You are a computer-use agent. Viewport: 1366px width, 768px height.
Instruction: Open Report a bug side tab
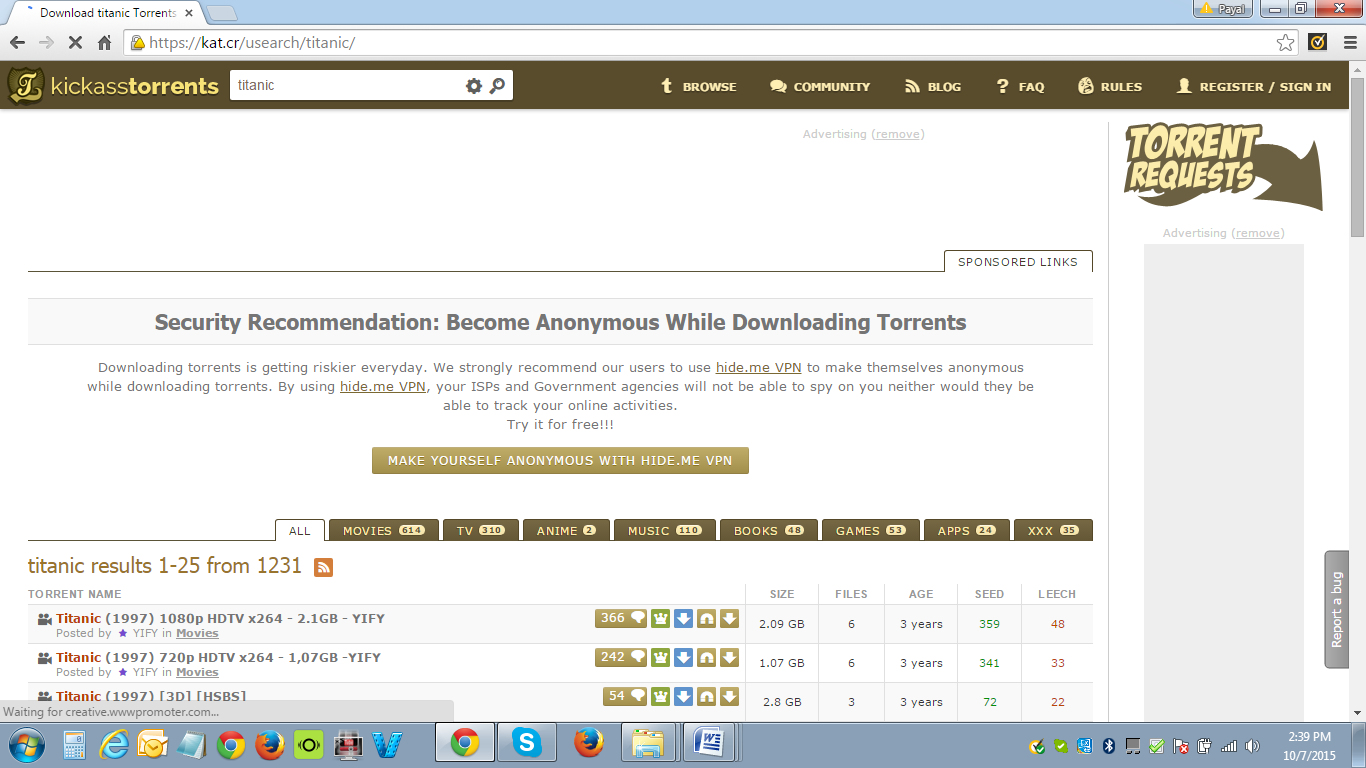coord(1337,608)
